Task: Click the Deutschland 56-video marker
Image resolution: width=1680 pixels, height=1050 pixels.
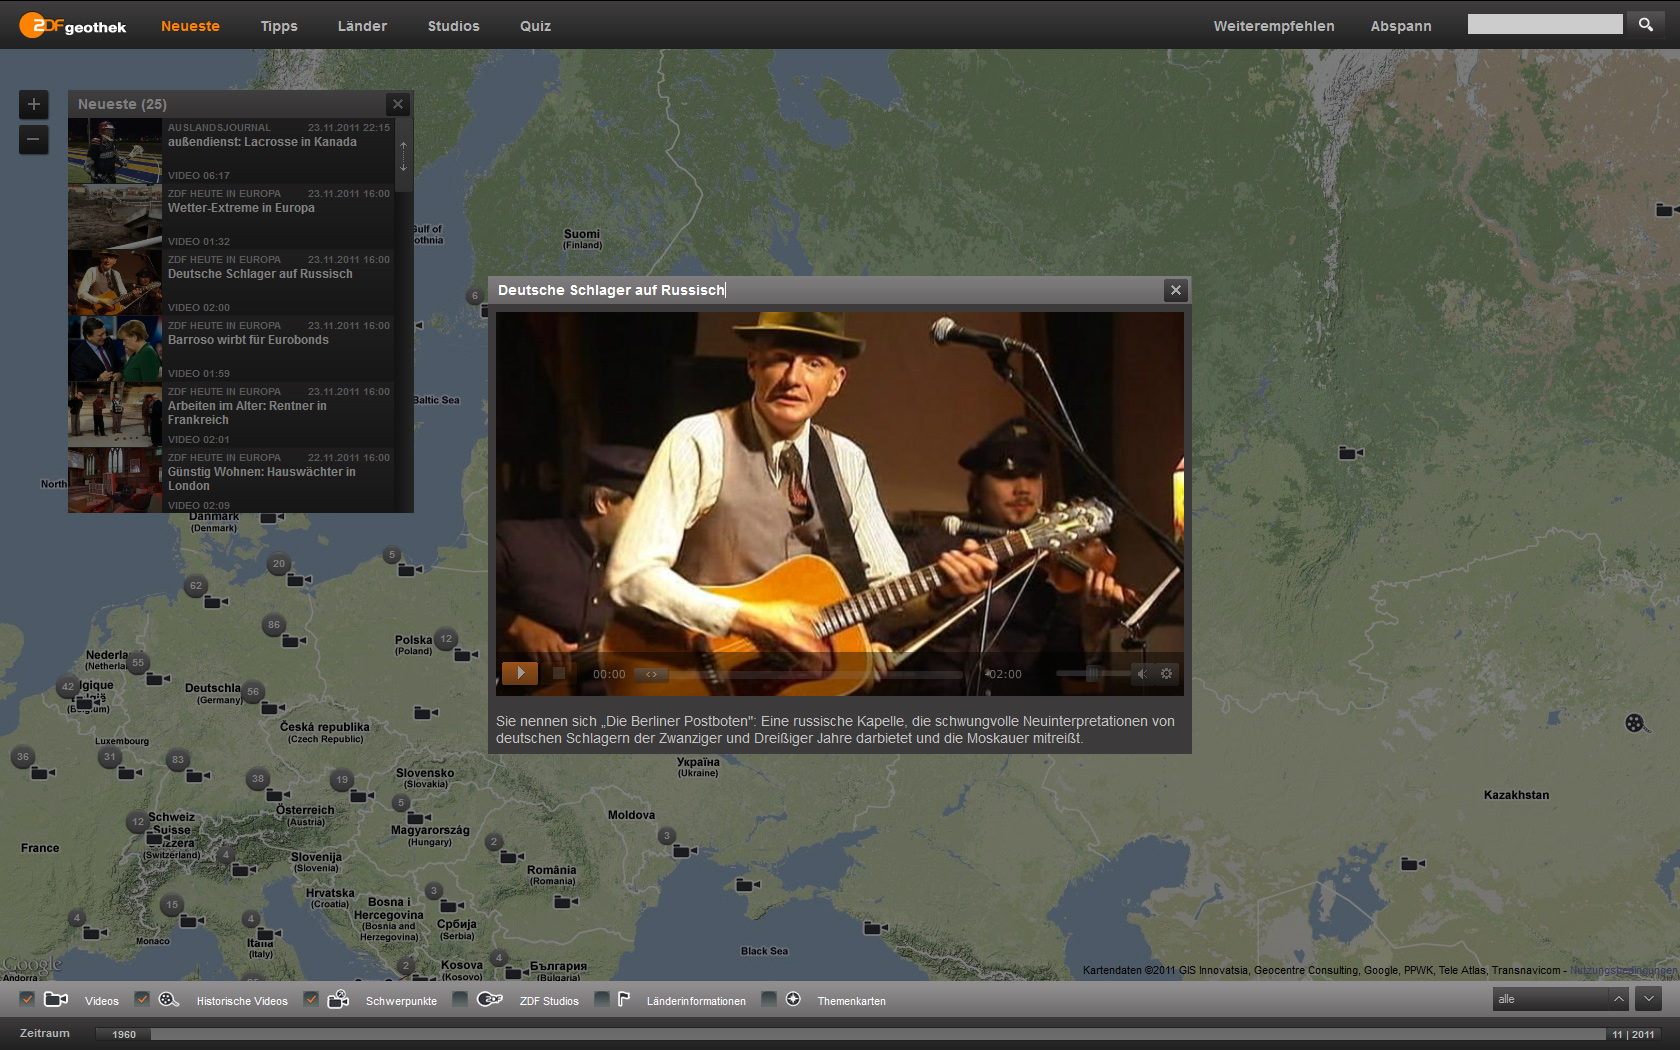Action: click(253, 692)
